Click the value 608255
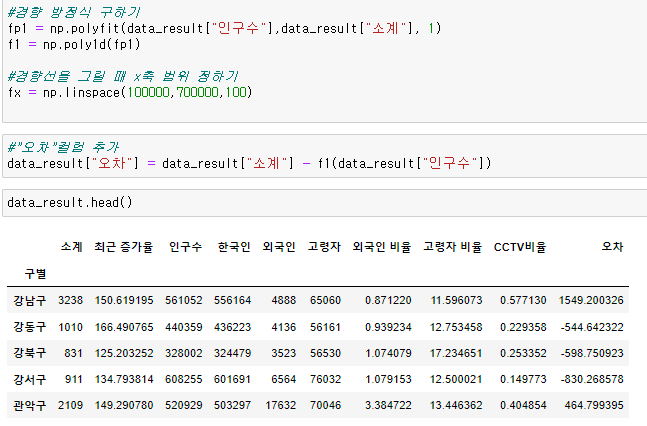 [184, 379]
